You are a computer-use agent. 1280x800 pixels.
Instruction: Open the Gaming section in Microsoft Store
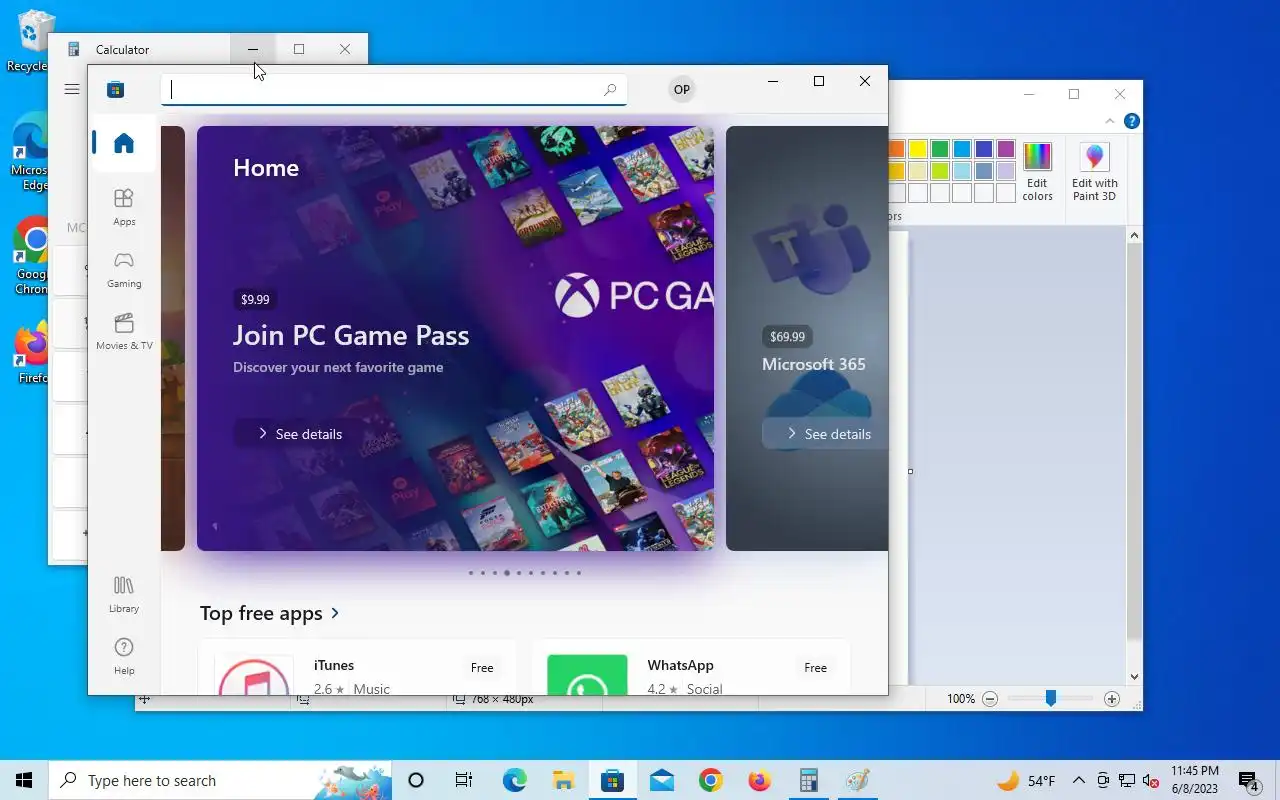tap(124, 269)
